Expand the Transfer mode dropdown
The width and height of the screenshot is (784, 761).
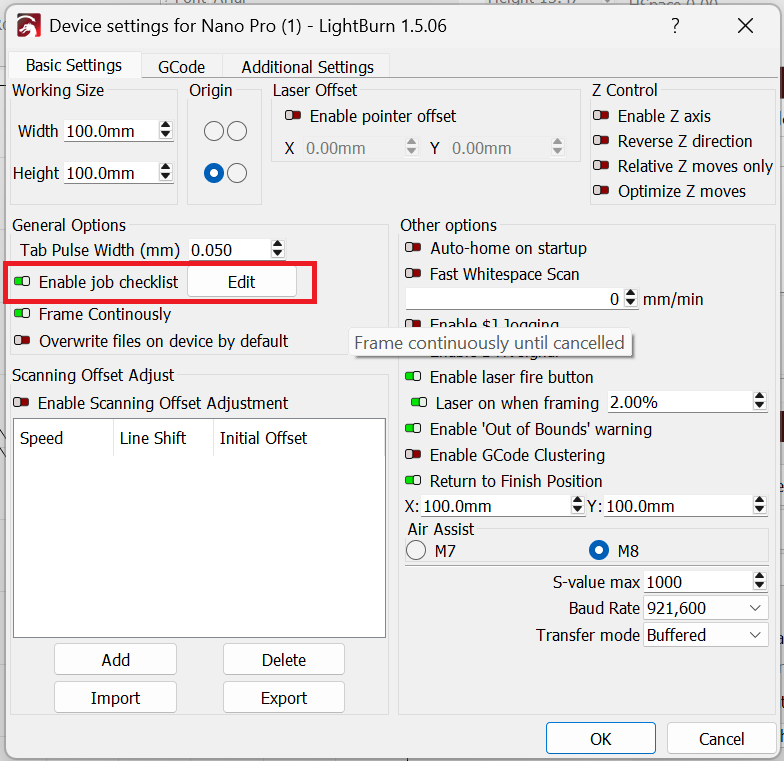click(706, 635)
